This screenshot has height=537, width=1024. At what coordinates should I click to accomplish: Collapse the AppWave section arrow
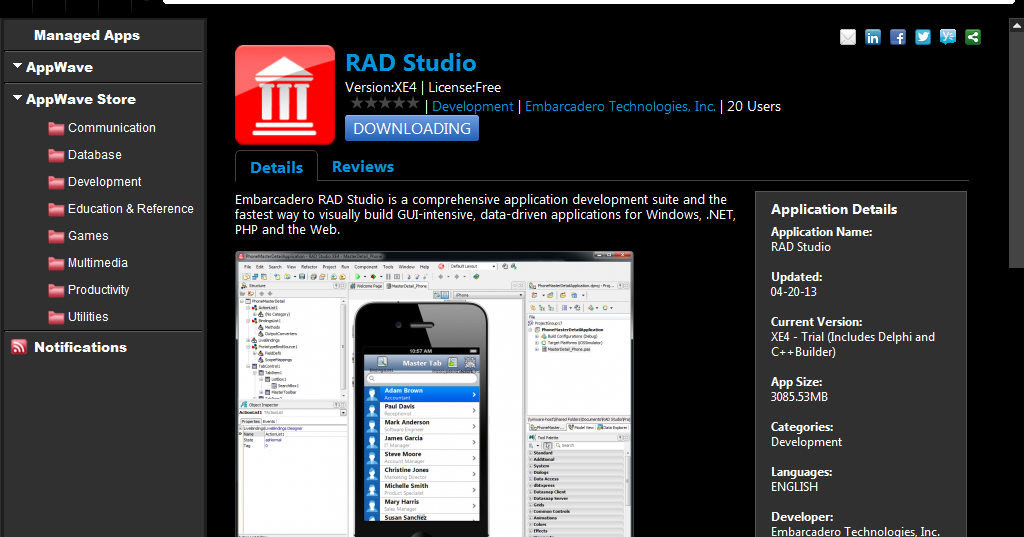point(18,67)
